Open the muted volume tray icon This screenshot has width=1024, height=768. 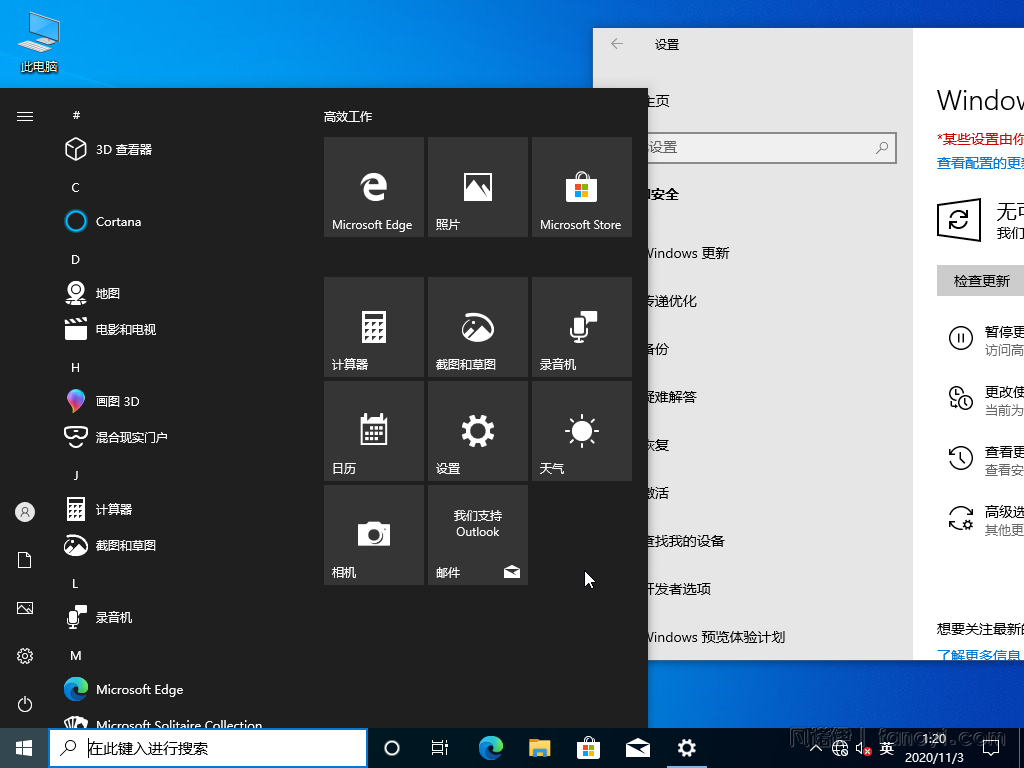[x=863, y=748]
